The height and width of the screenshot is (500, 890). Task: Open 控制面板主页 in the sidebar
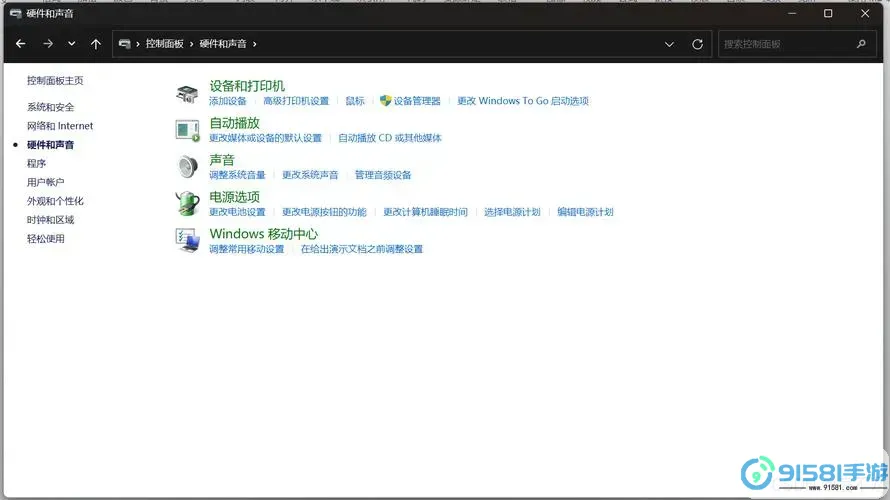pos(55,81)
